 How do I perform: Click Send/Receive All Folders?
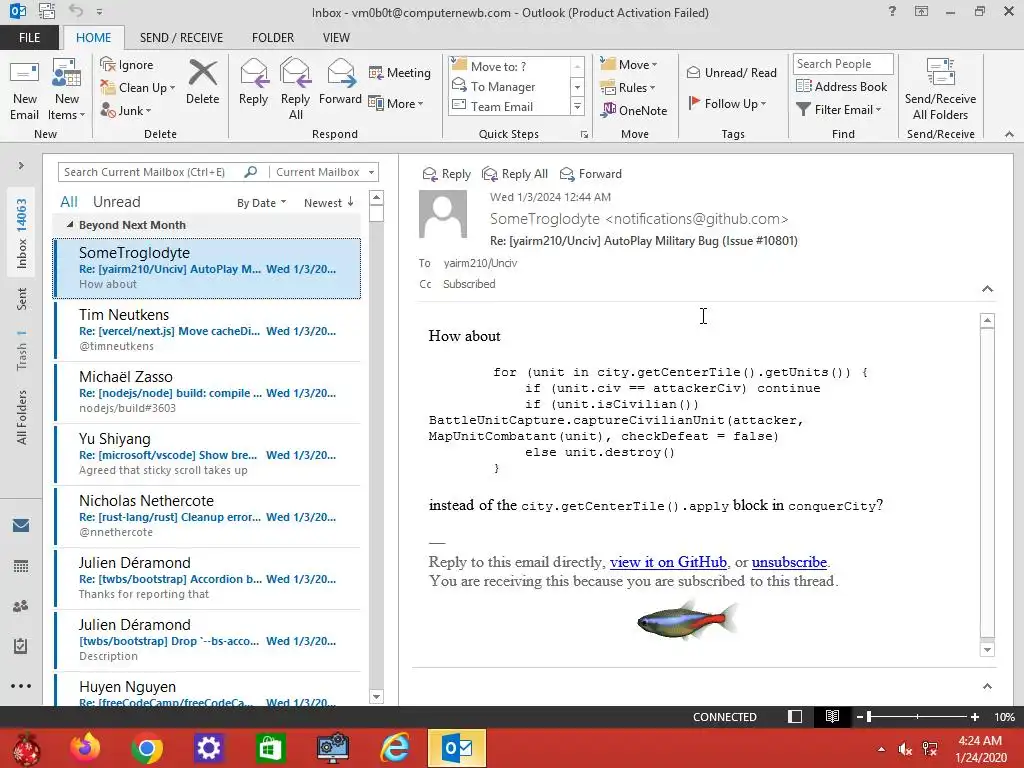(x=940, y=89)
